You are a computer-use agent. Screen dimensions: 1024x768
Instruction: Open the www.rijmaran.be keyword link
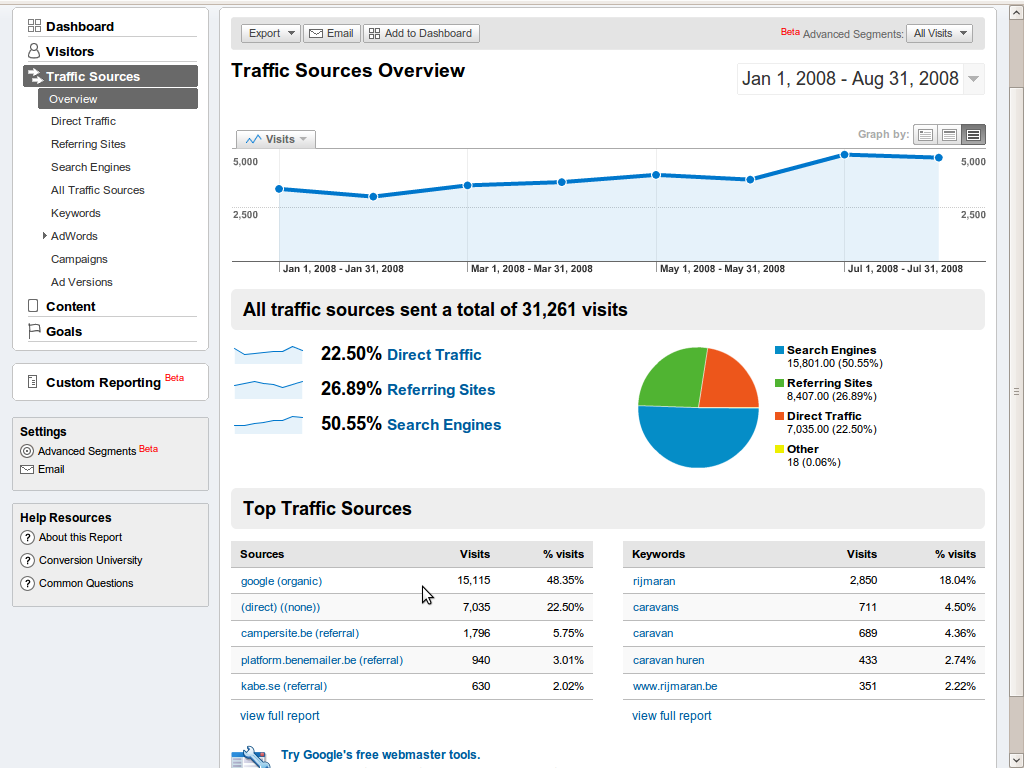click(x=675, y=686)
